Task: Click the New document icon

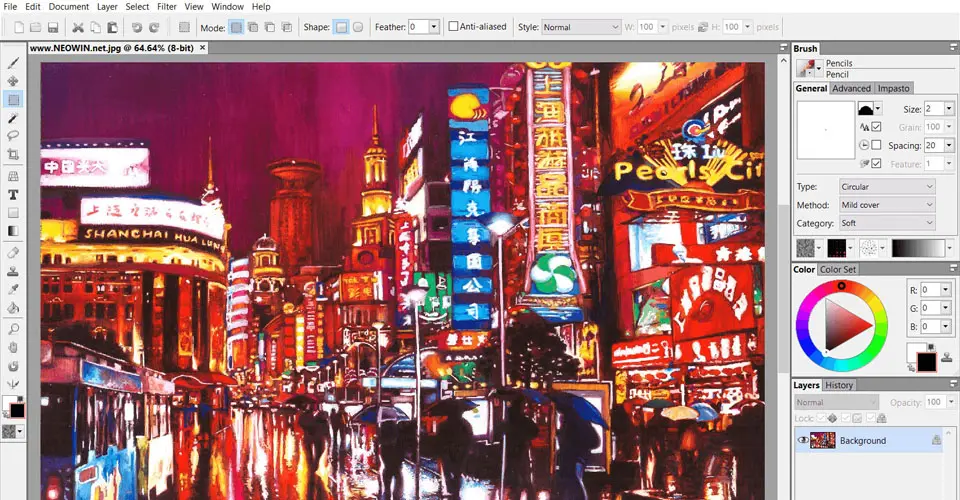Action: 19,27
